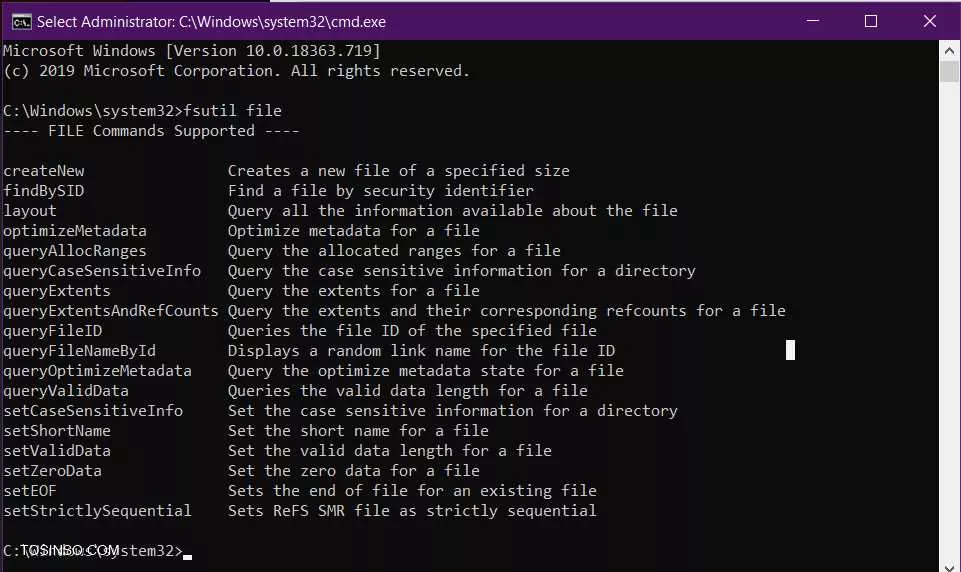Click the queryFileNameById command text
Screen dimensions: 961x572
(80, 351)
